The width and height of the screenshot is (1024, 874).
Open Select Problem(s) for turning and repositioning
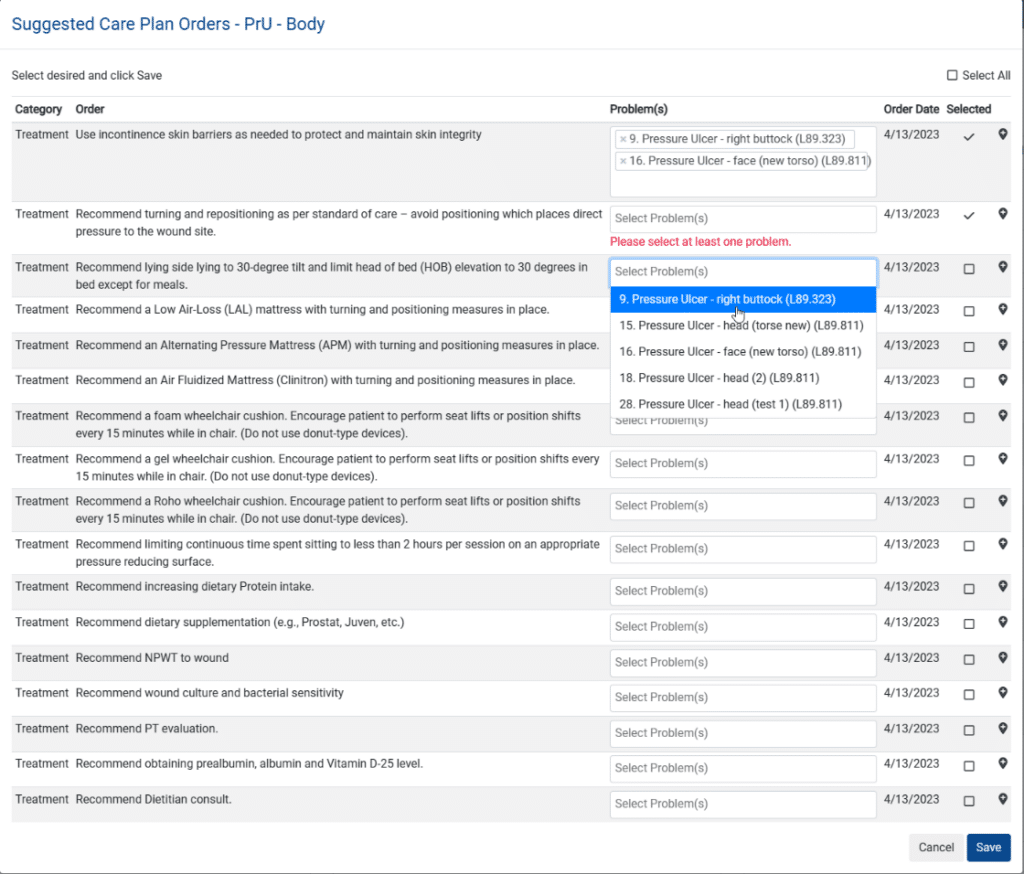coord(743,219)
